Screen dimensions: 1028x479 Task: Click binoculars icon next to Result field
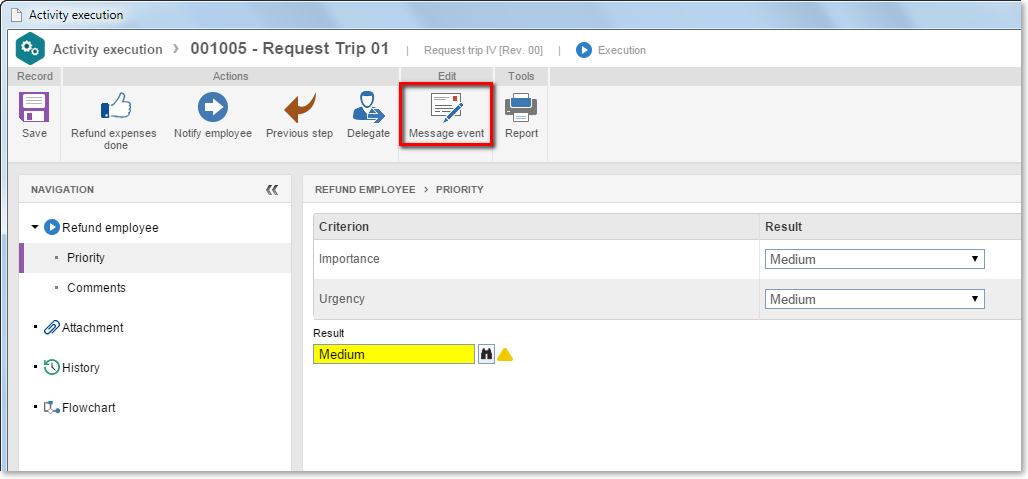pos(486,354)
